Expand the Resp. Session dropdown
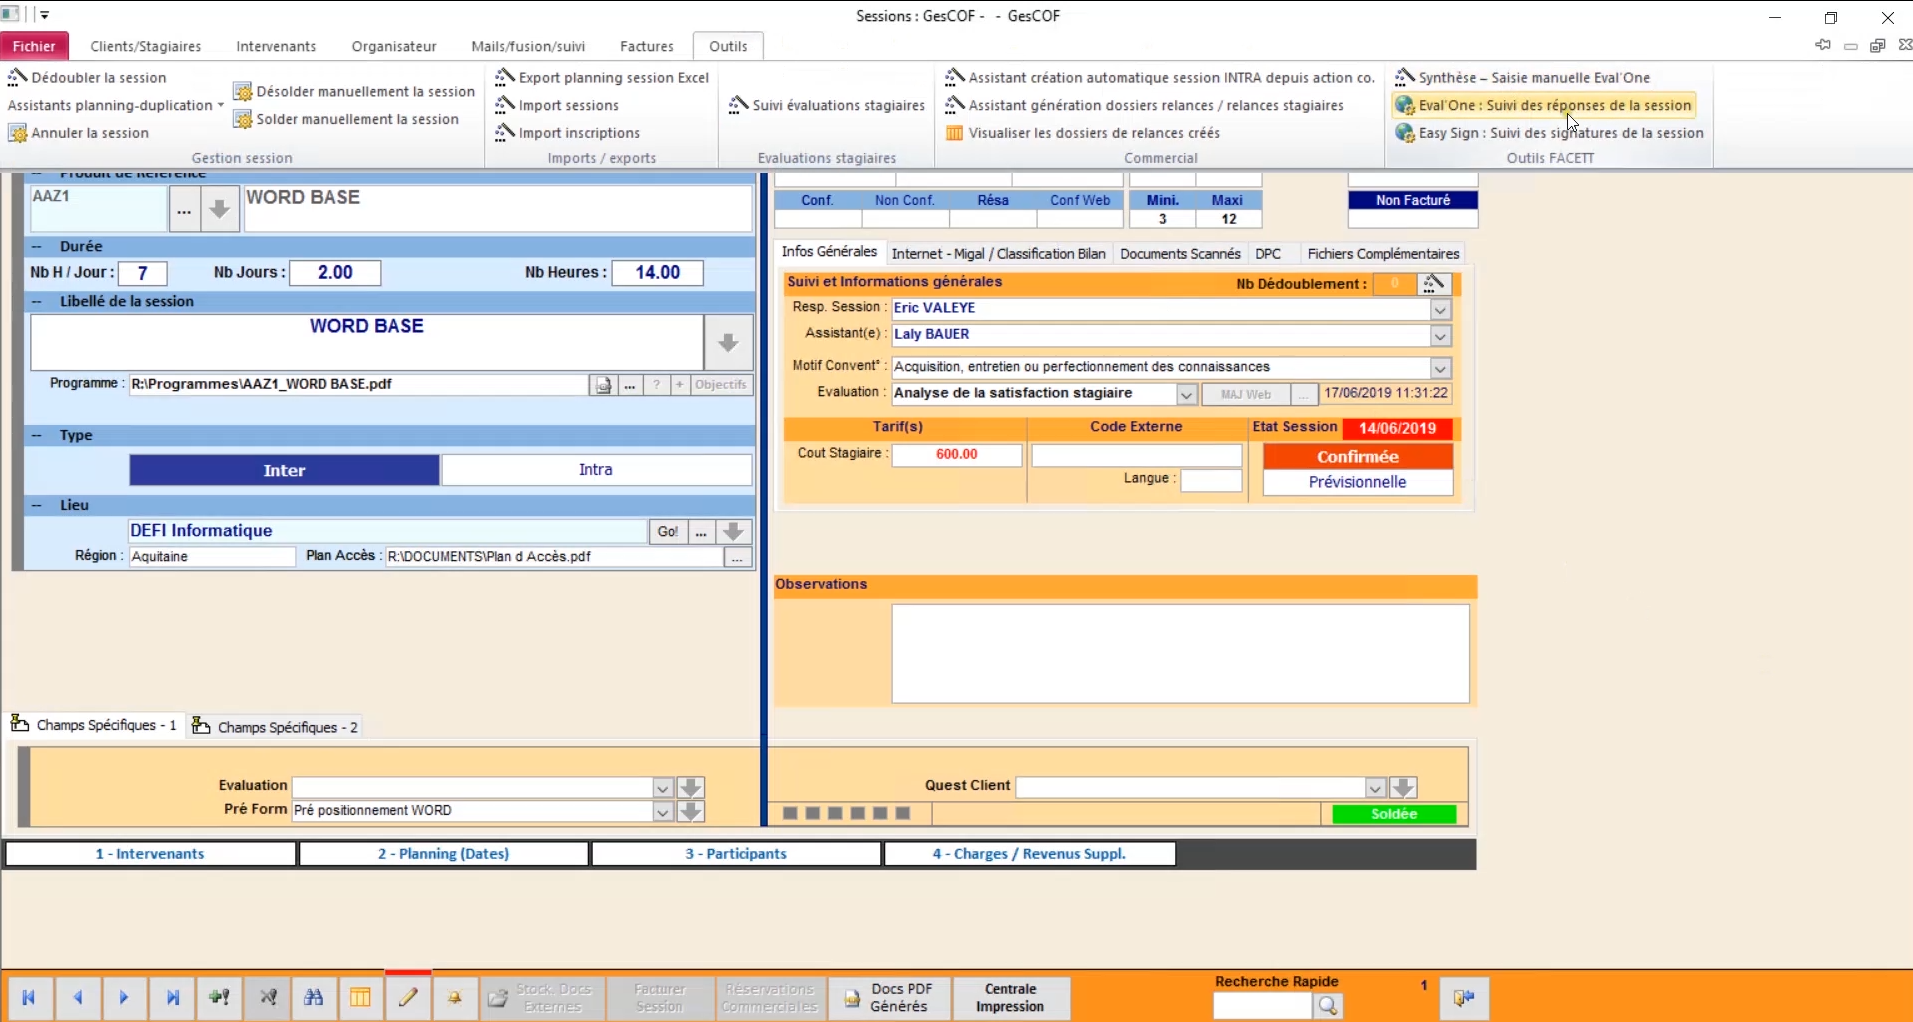This screenshot has width=1913, height=1022. (x=1440, y=309)
